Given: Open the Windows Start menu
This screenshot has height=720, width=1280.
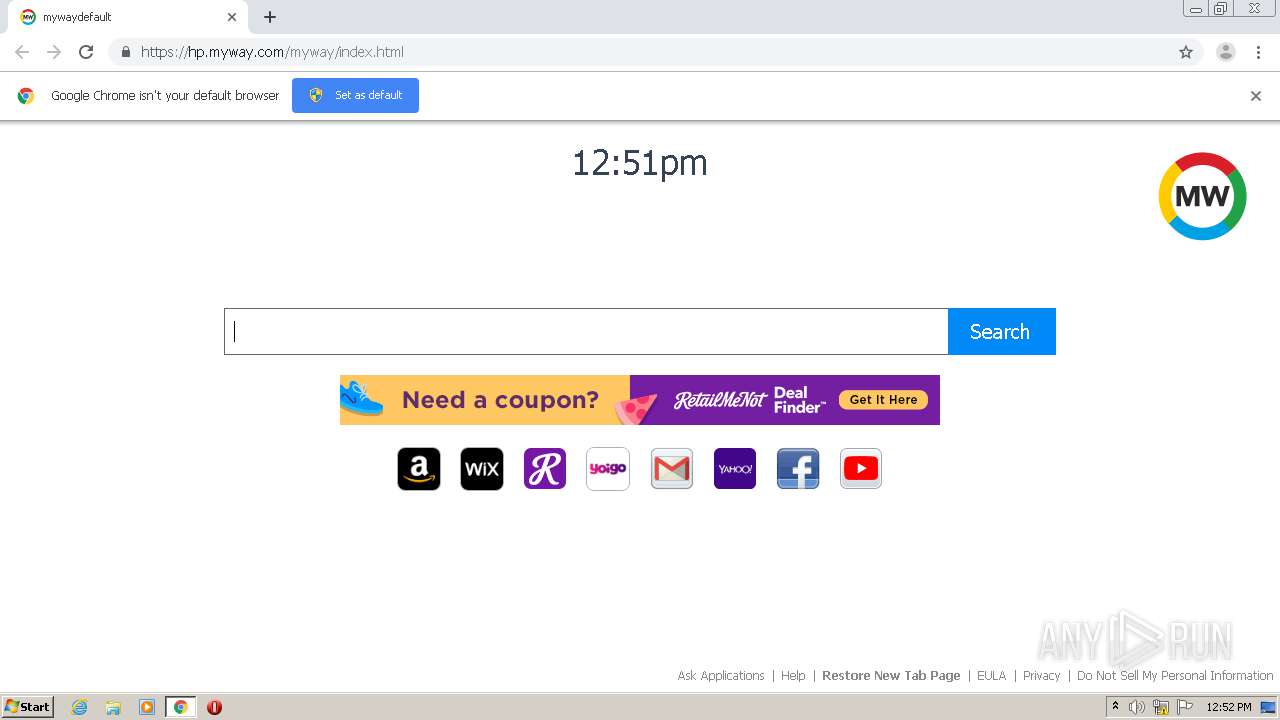Looking at the screenshot, I should click(28, 707).
